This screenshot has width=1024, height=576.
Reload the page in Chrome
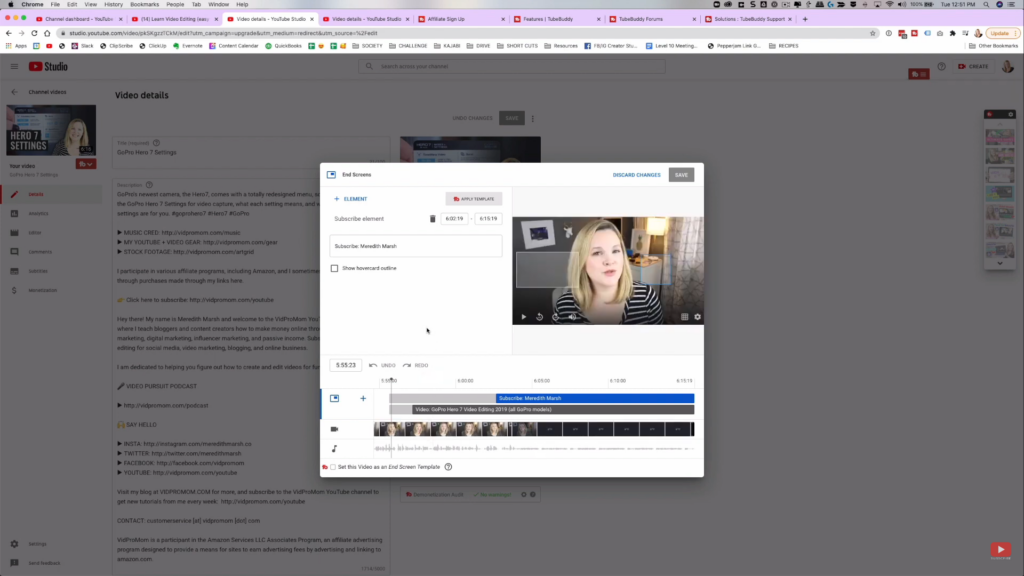[34, 33]
